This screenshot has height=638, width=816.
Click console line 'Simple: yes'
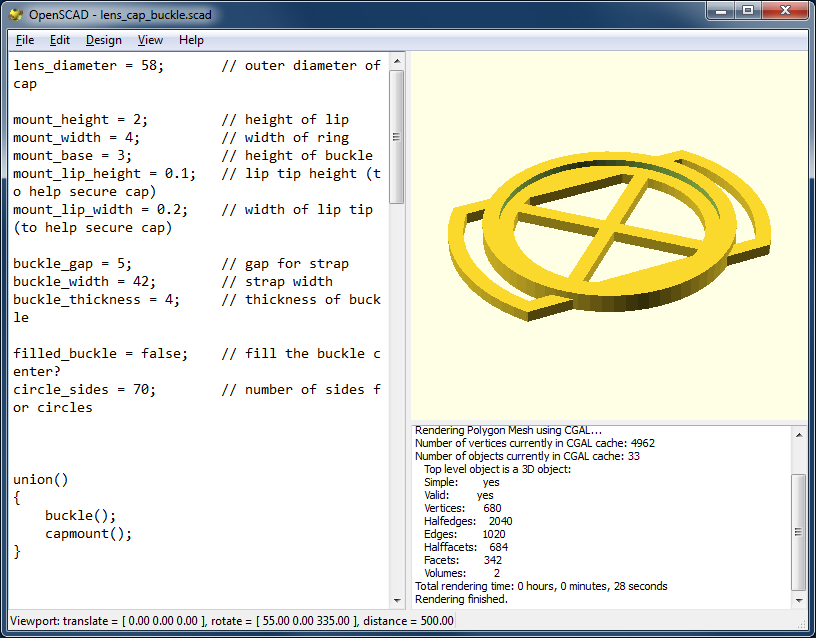pos(462,482)
